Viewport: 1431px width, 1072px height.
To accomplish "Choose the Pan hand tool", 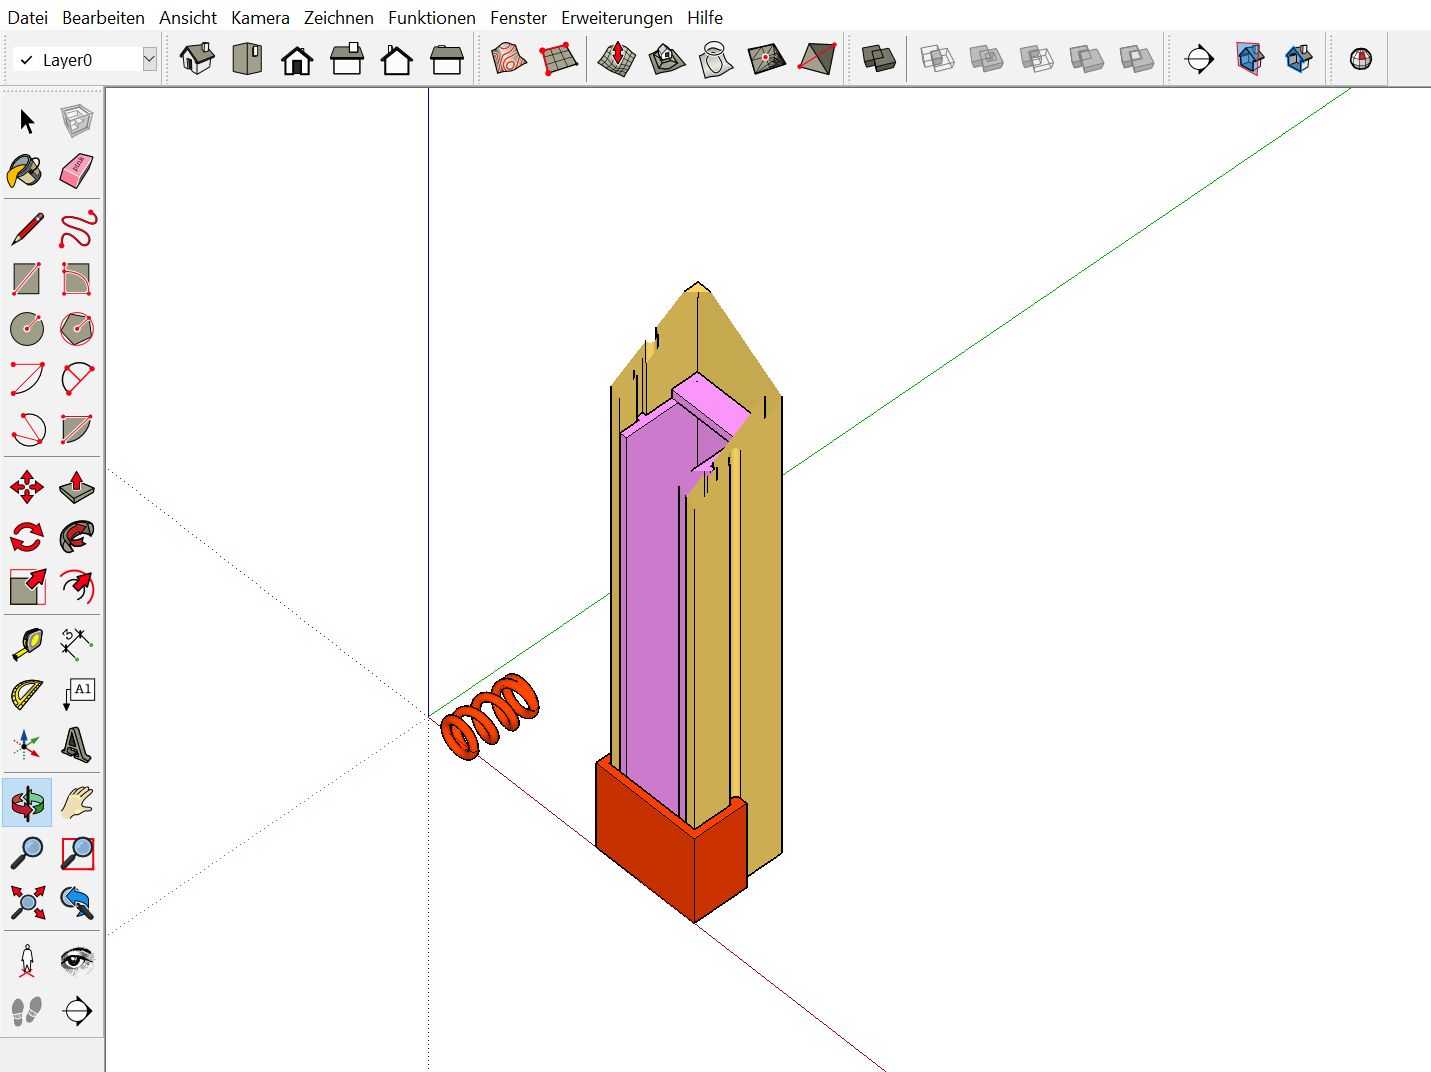I will click(x=76, y=803).
